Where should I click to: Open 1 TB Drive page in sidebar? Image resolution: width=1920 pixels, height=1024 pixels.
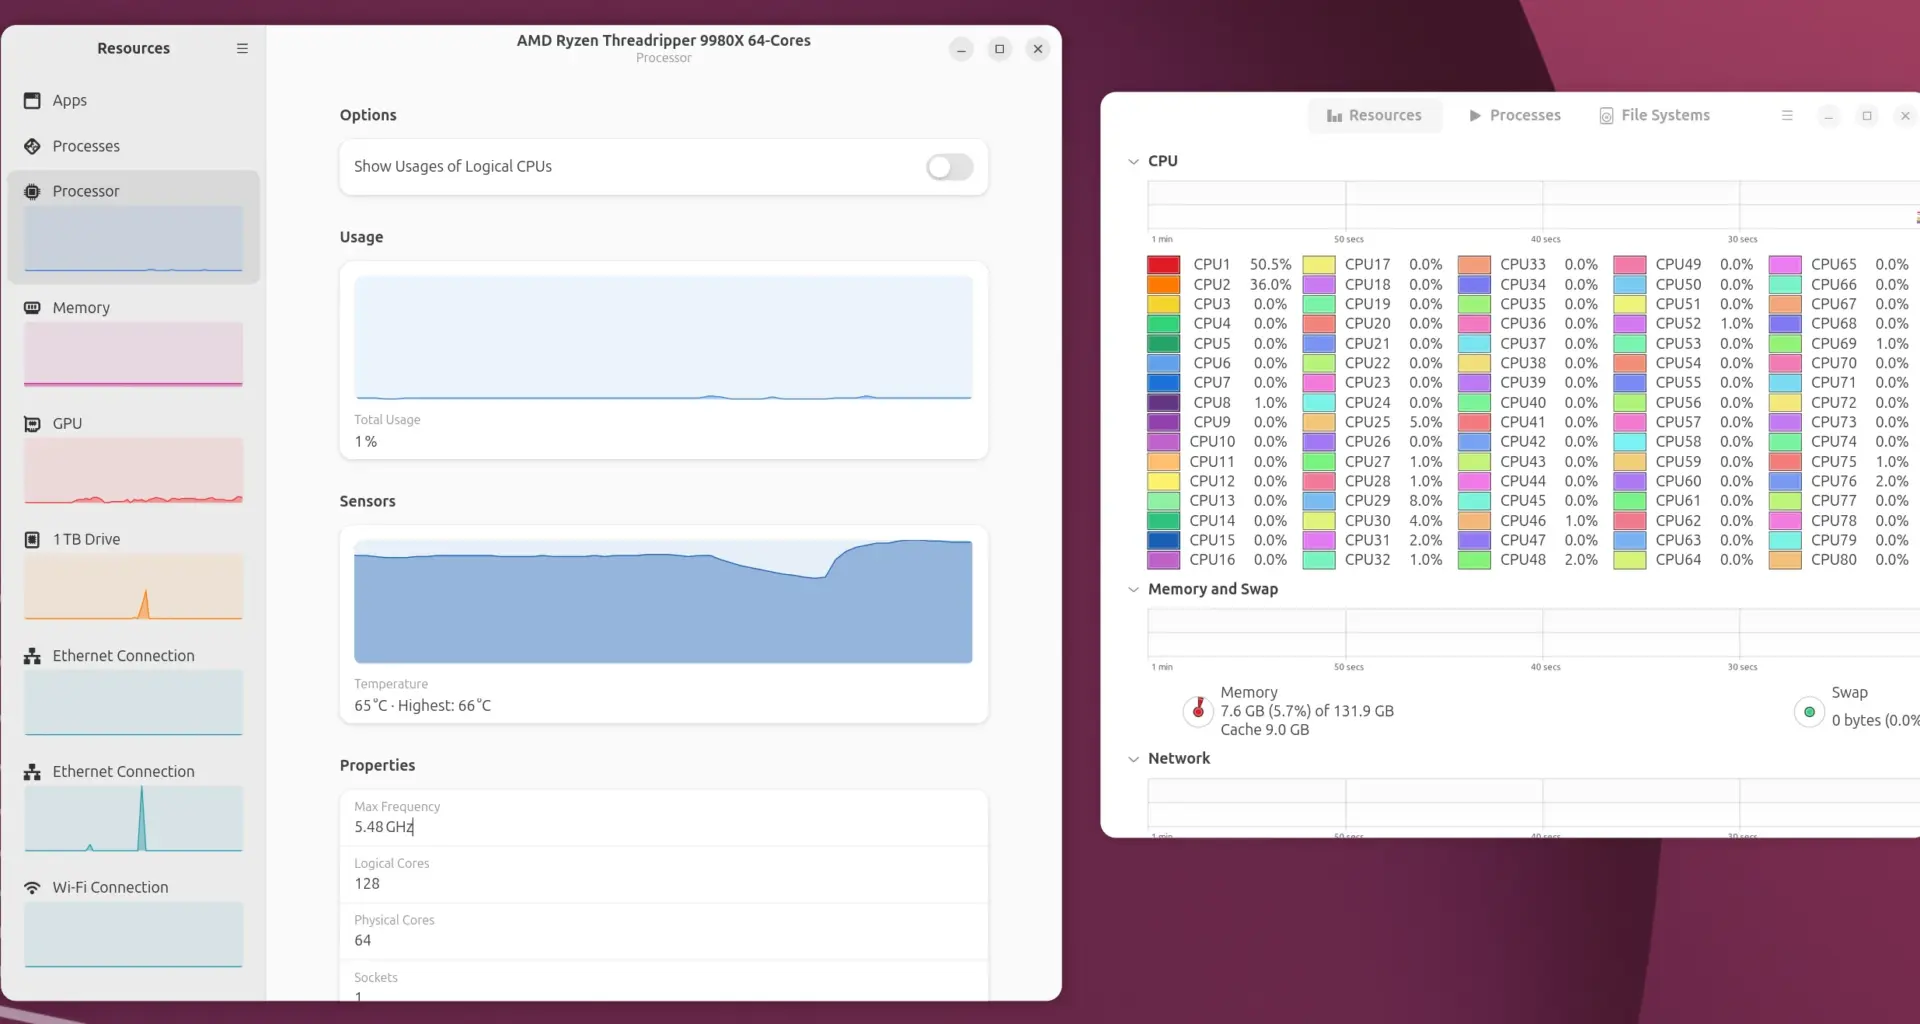point(133,575)
